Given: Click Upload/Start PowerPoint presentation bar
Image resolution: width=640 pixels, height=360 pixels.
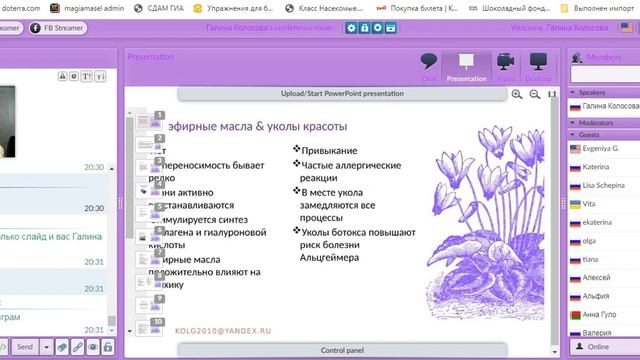Looking at the screenshot, I should [x=342, y=93].
